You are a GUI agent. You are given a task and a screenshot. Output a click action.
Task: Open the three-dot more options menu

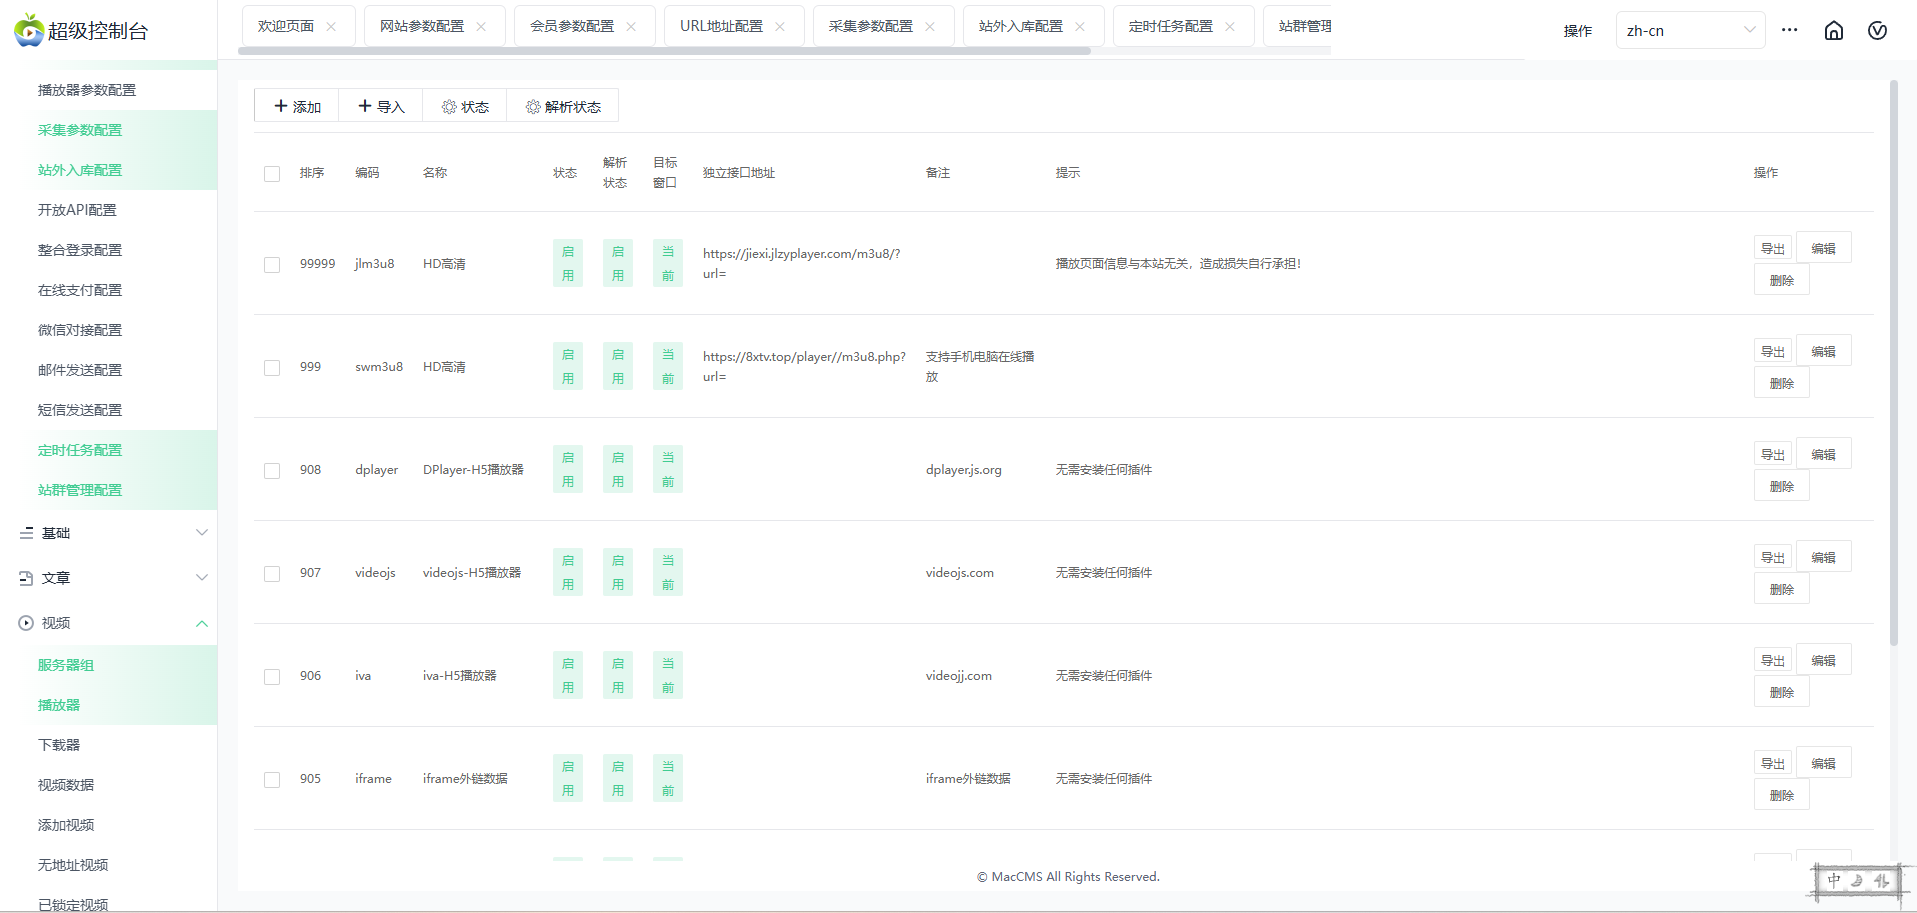(x=1789, y=30)
